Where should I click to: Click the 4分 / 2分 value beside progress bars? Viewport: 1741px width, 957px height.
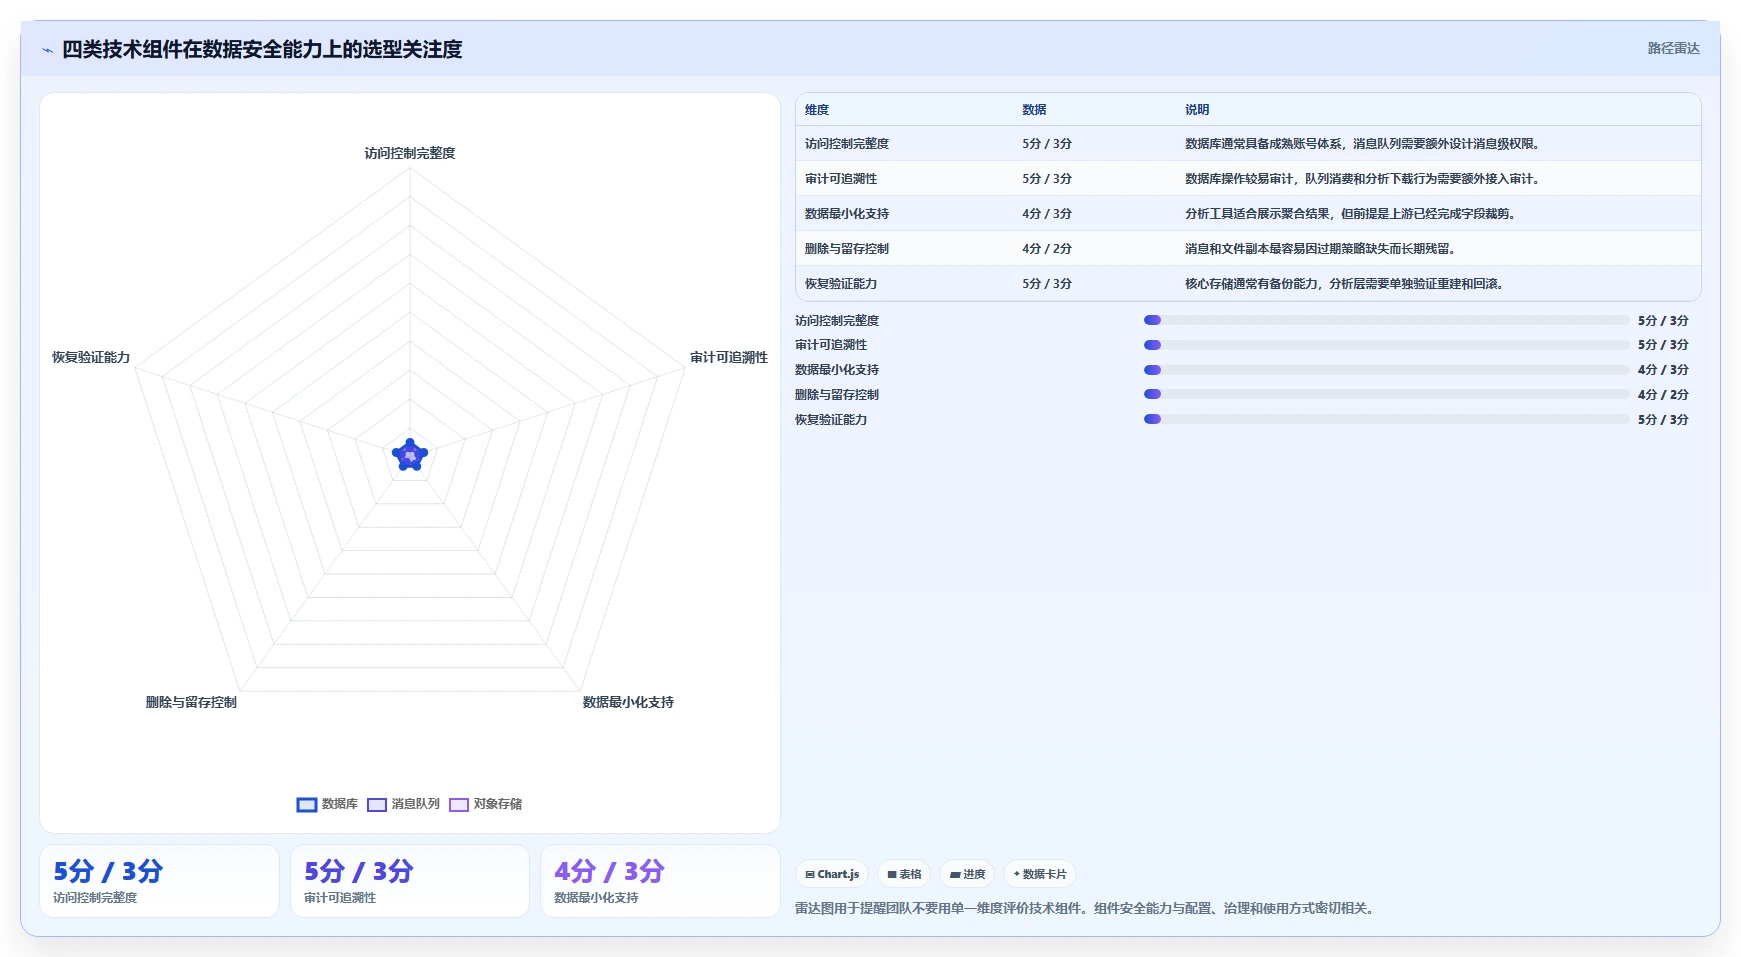click(x=1663, y=395)
